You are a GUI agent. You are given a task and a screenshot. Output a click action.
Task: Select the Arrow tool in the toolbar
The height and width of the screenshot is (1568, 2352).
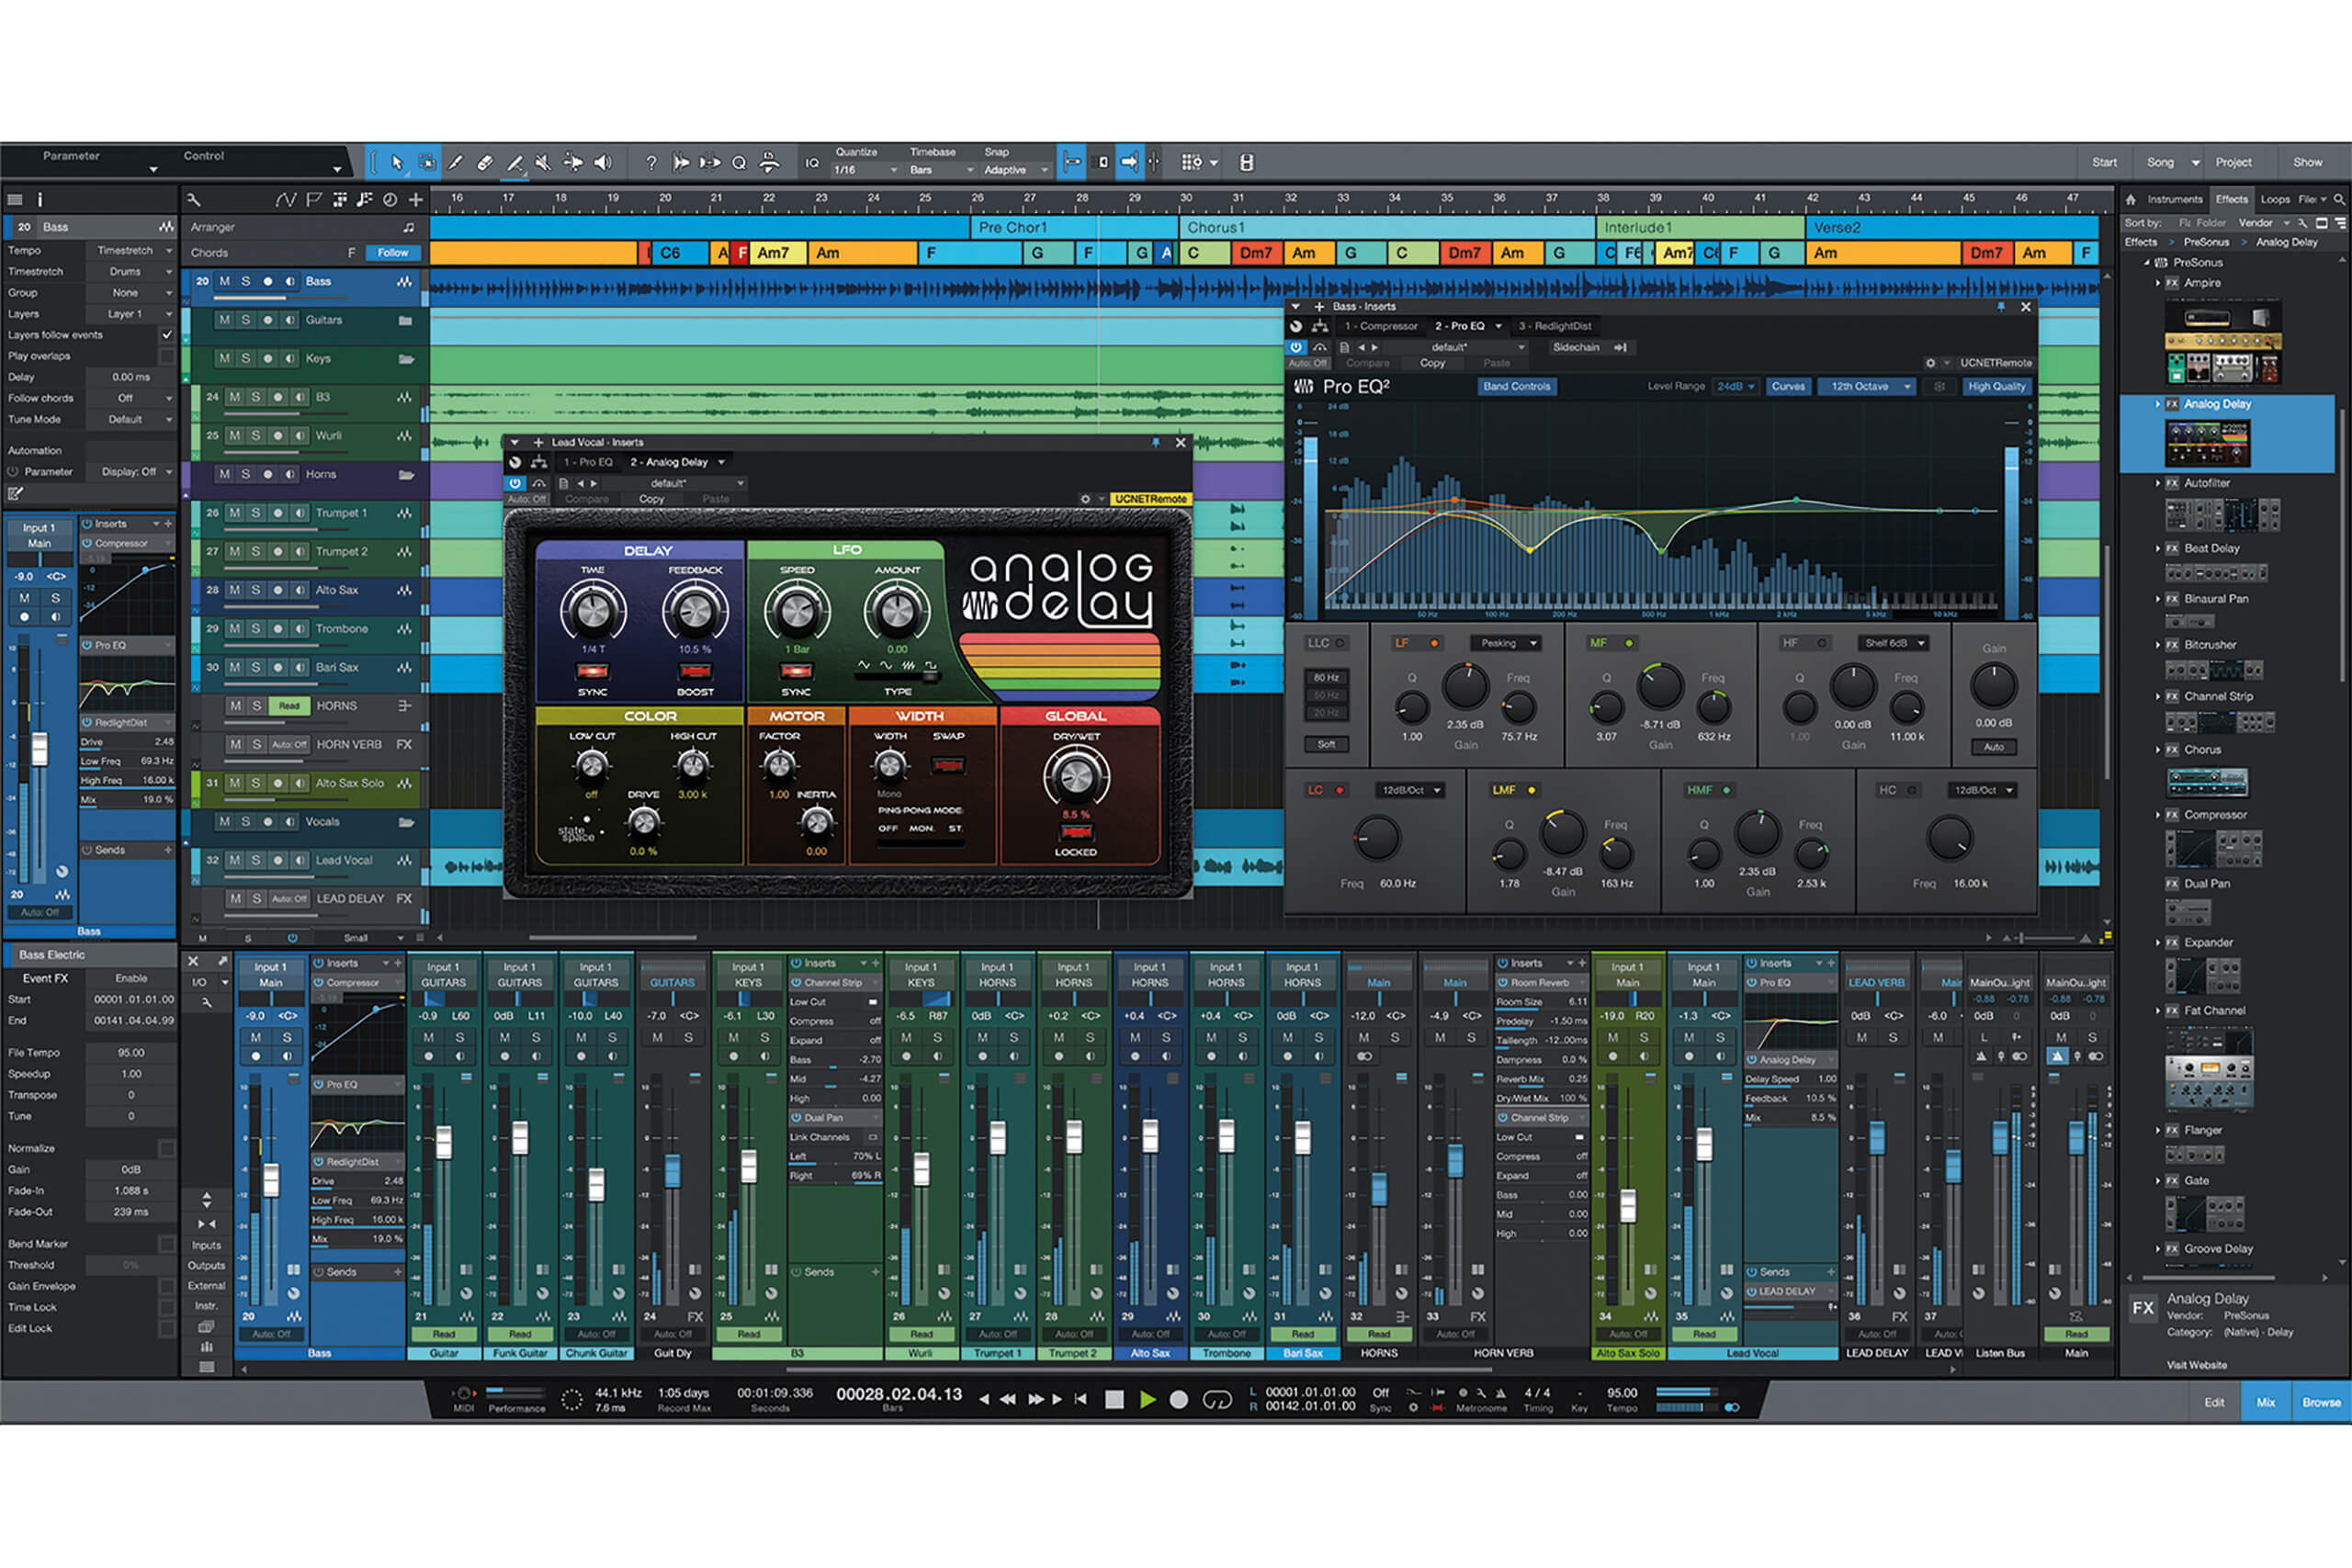point(398,162)
